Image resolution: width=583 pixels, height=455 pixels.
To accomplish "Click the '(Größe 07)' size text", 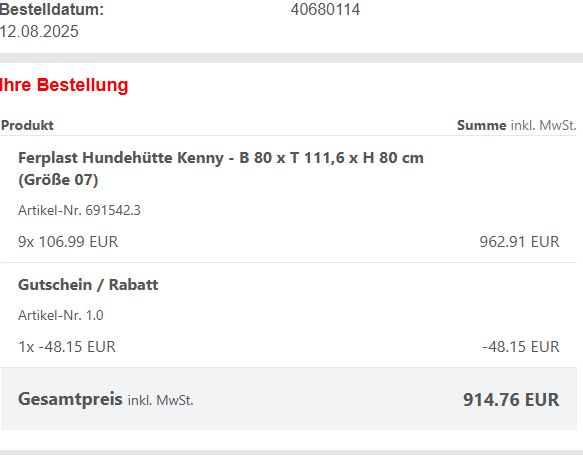I will point(58,180).
